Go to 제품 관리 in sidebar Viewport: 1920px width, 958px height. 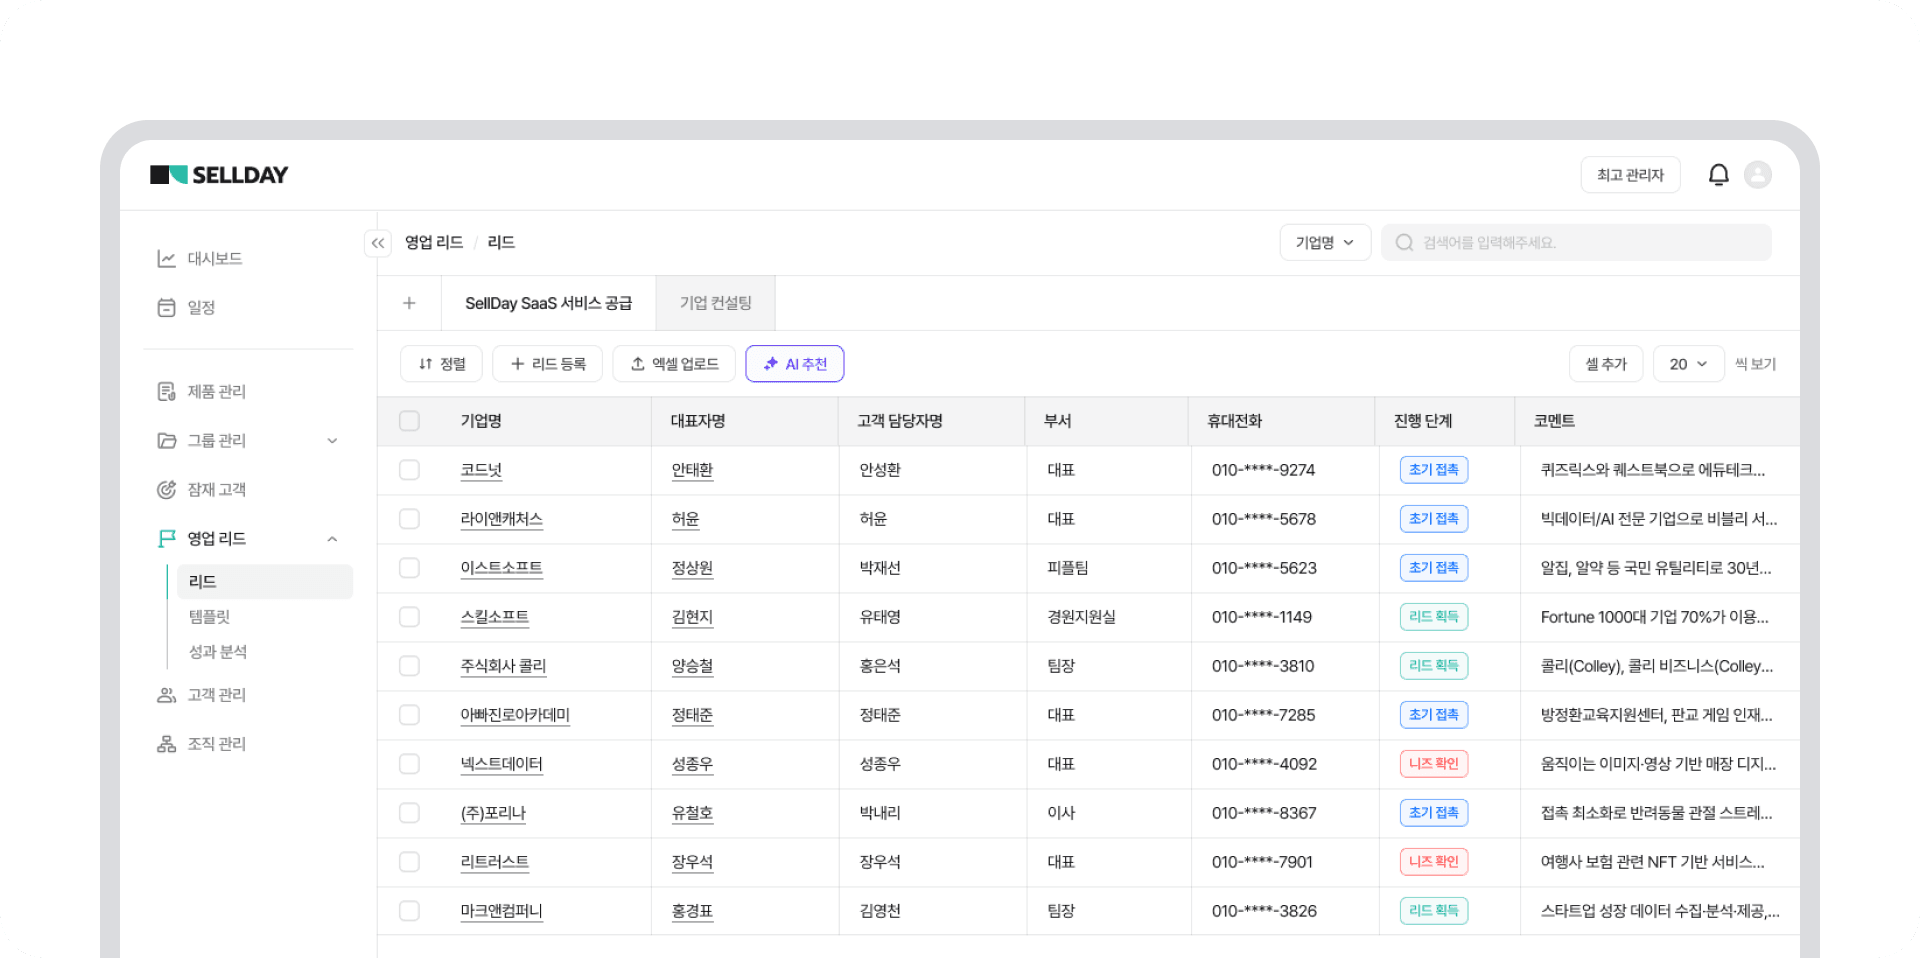tap(216, 392)
